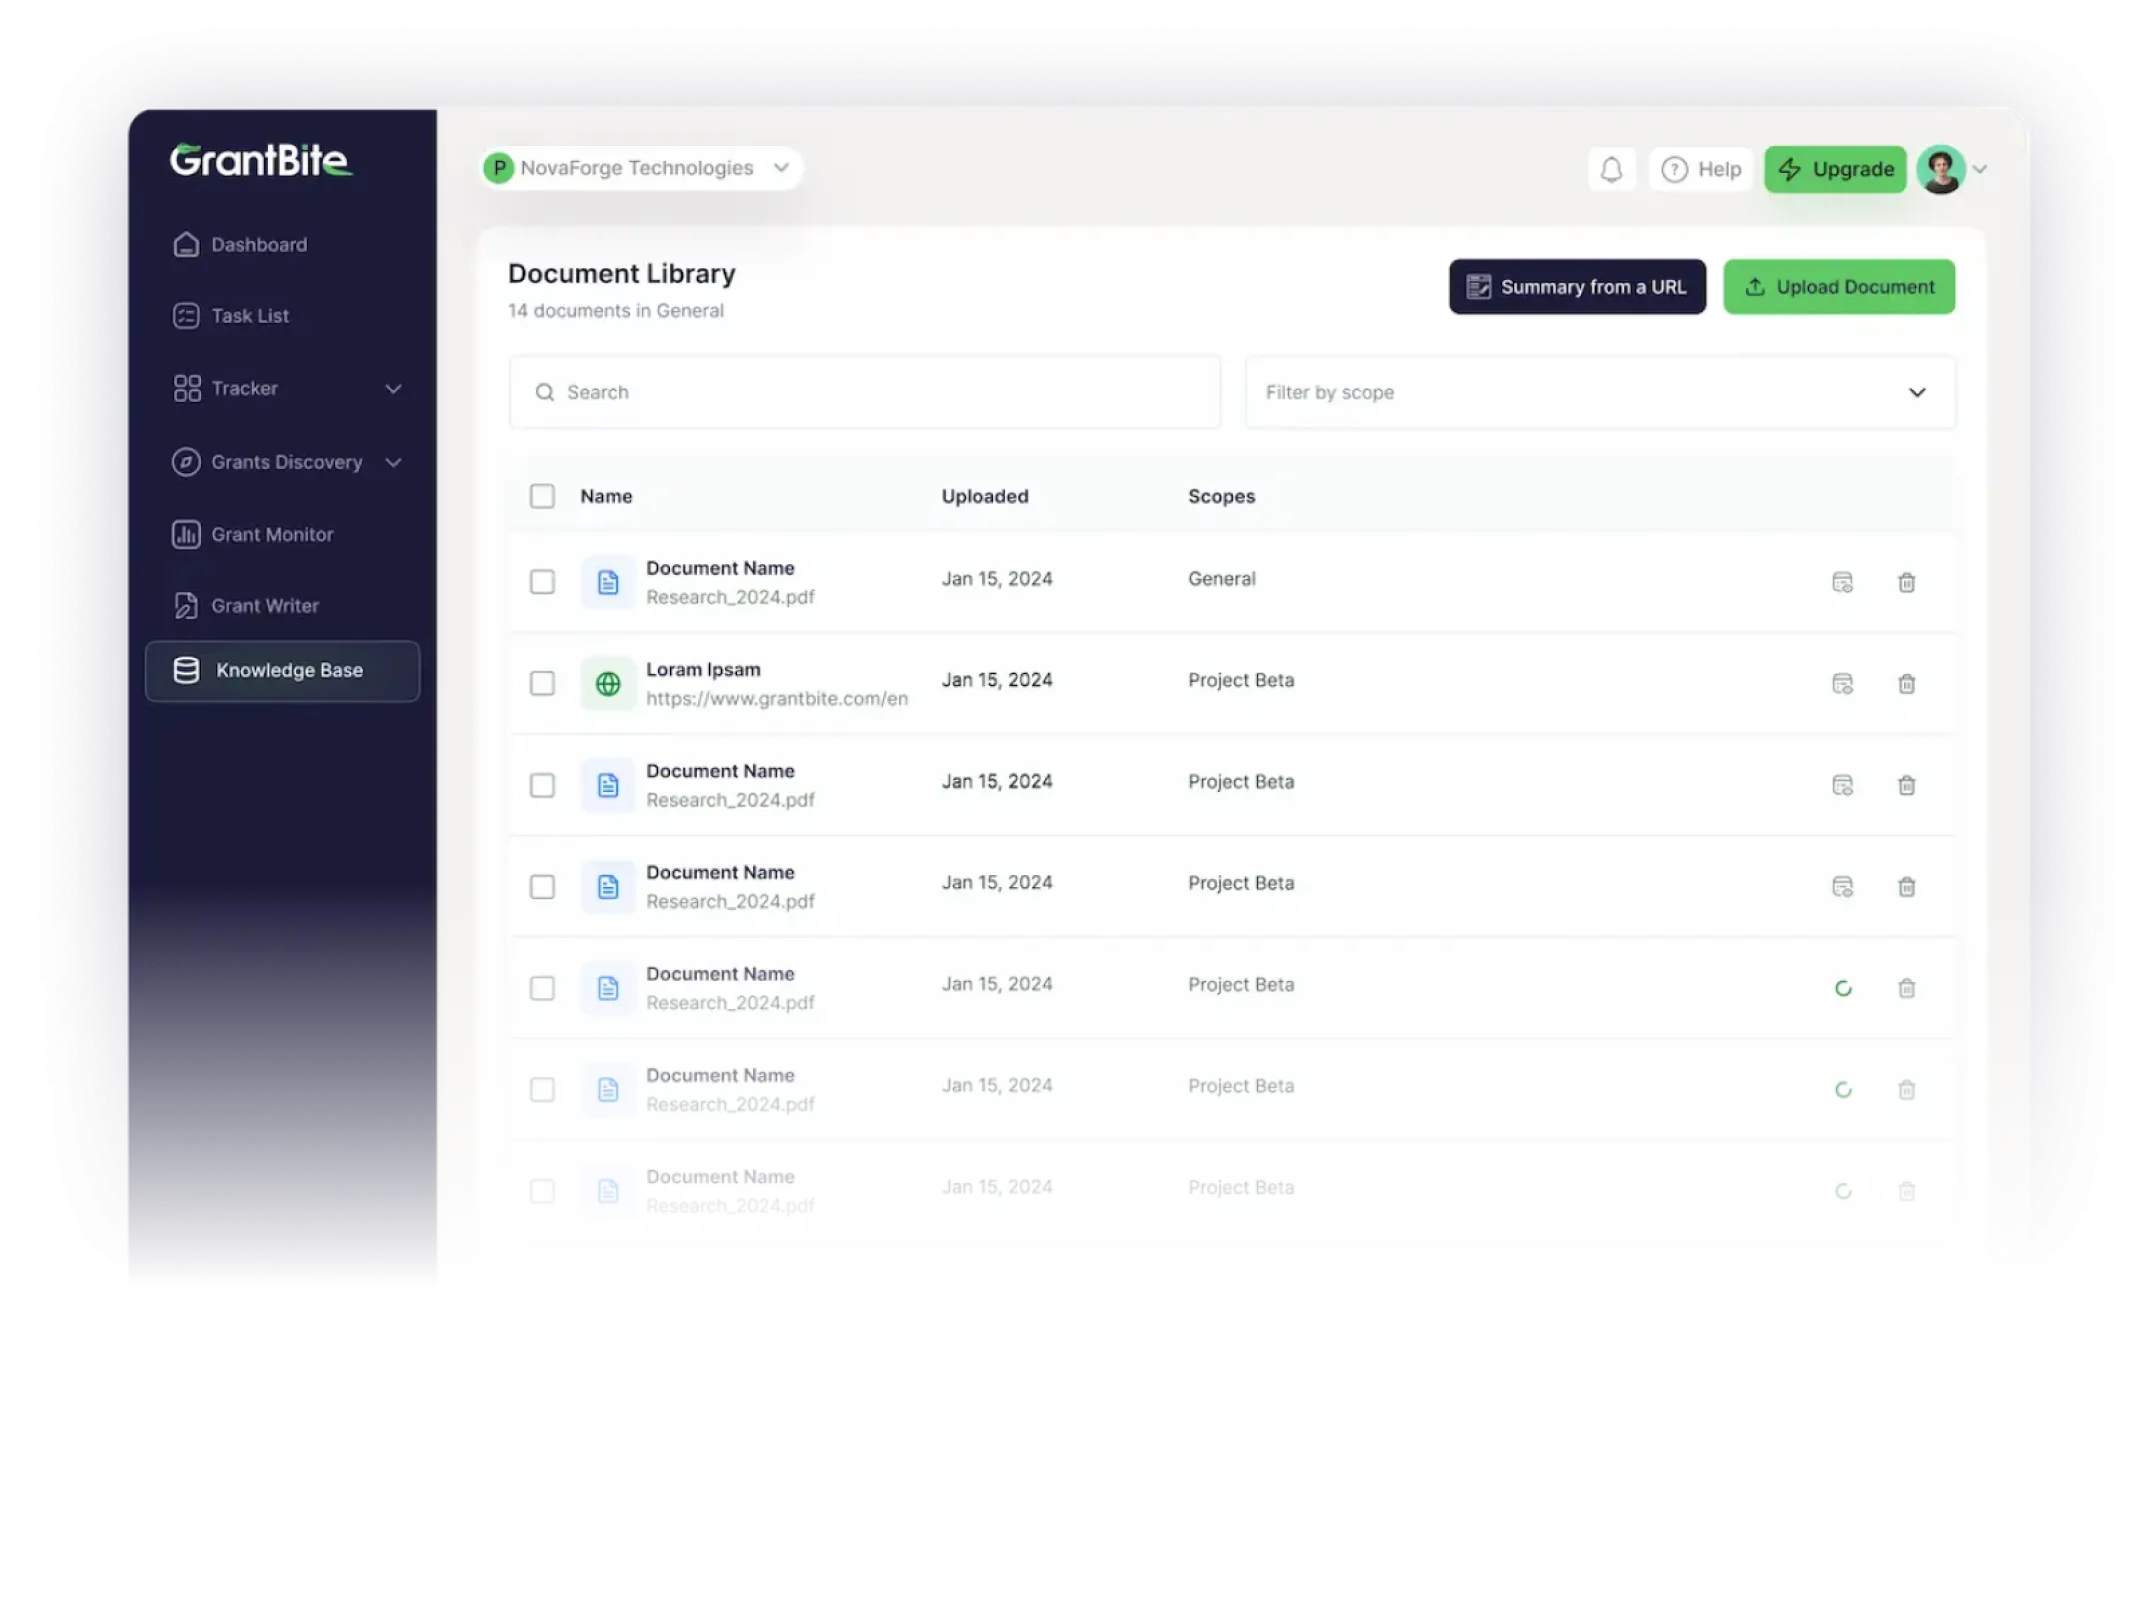Go to Dashboard in the sidebar

258,245
